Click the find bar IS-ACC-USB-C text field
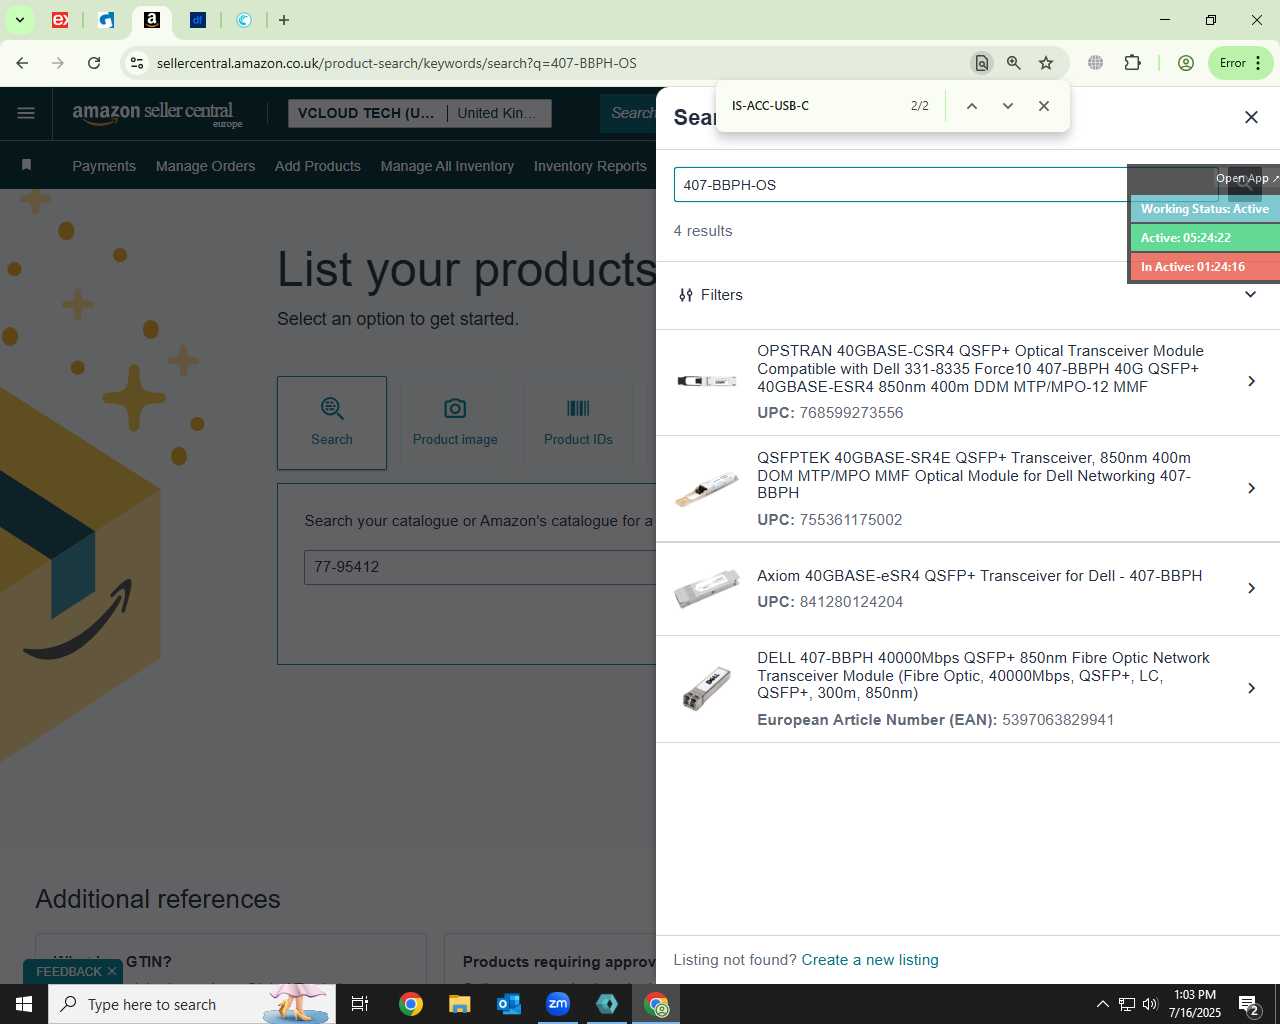The image size is (1280, 1024). (815, 106)
